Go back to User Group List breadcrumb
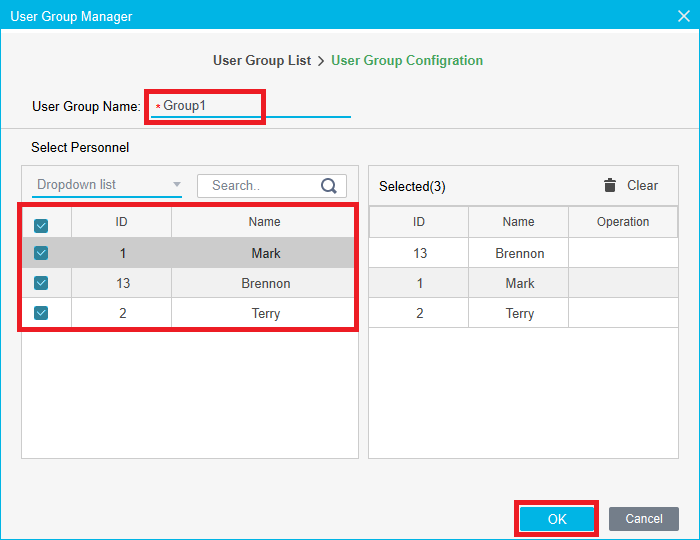This screenshot has height=540, width=700. click(262, 60)
